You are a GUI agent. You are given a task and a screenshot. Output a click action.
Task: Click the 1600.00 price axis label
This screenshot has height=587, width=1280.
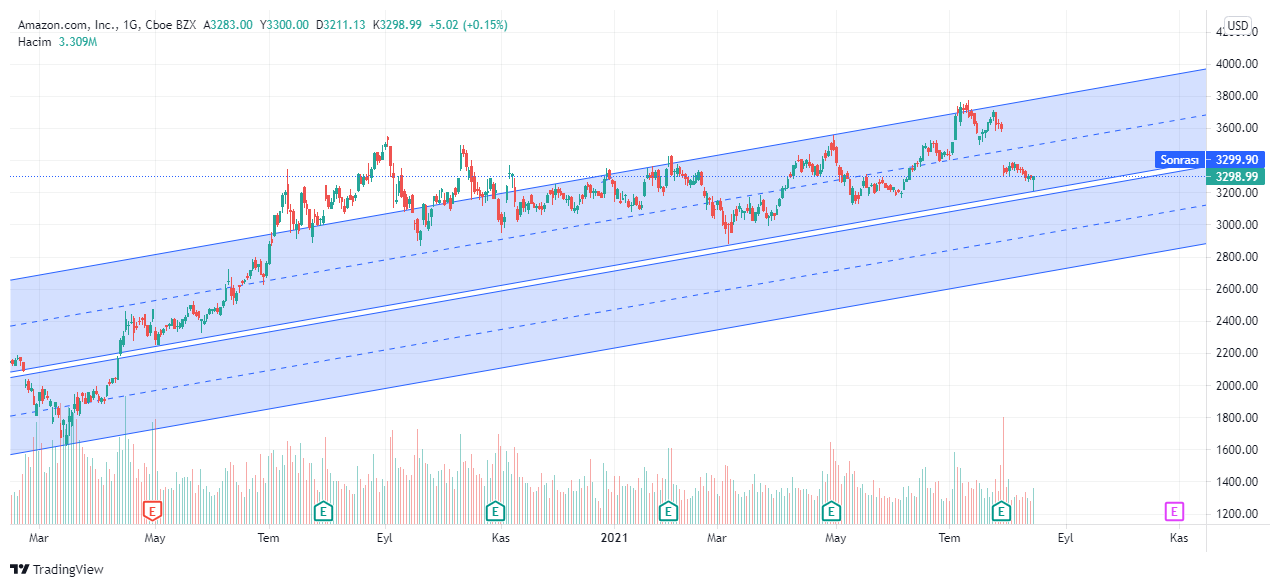pos(1238,450)
